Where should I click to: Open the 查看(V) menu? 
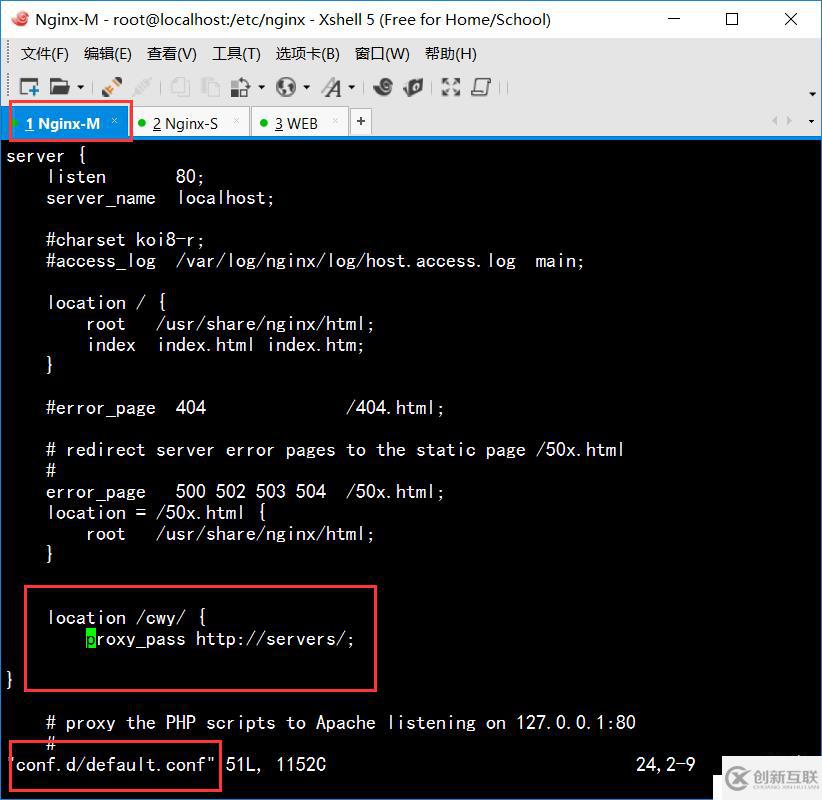coord(170,54)
